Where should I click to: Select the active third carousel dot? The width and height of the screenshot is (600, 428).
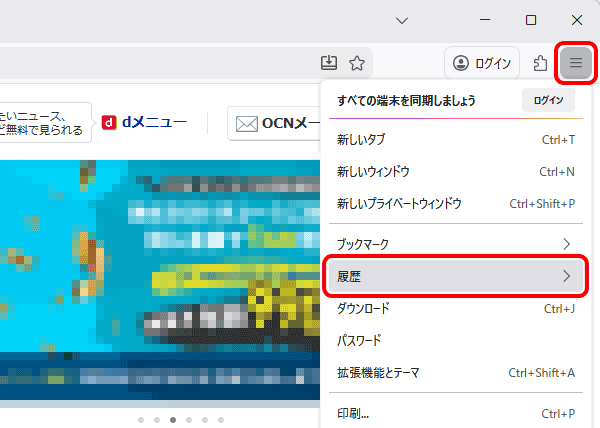pyautogui.click(x=172, y=420)
